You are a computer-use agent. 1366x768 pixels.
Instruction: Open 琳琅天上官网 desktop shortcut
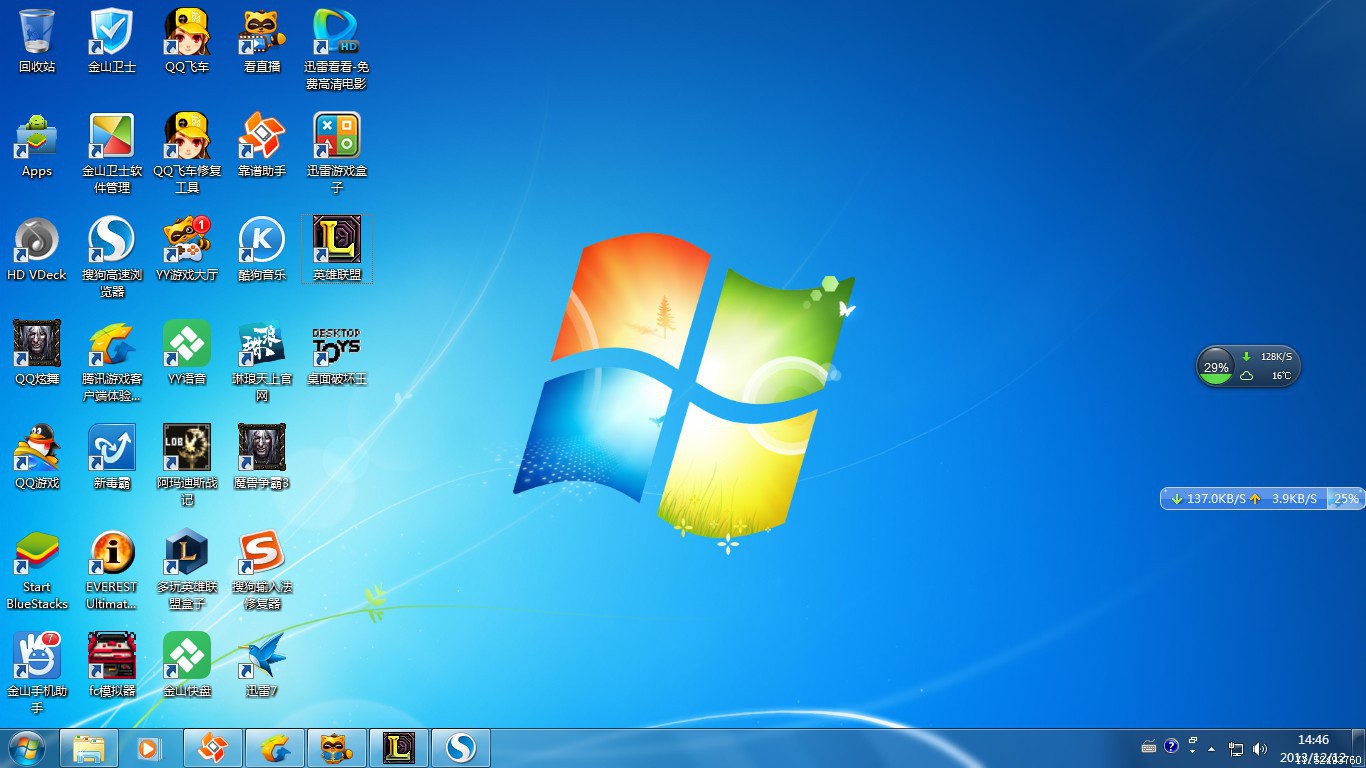coord(262,361)
